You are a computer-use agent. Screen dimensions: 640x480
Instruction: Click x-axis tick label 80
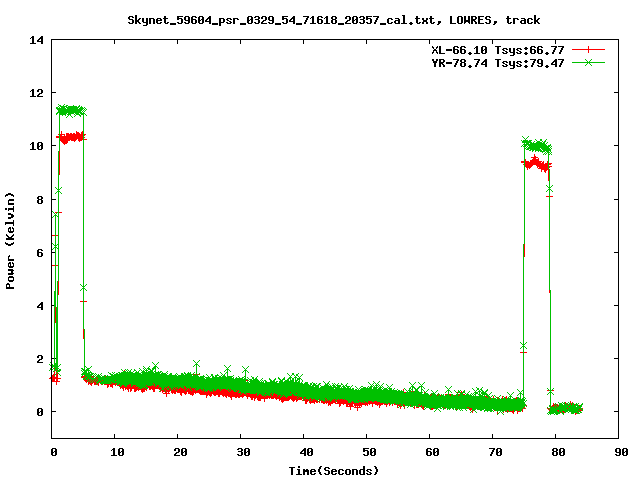pos(558,452)
